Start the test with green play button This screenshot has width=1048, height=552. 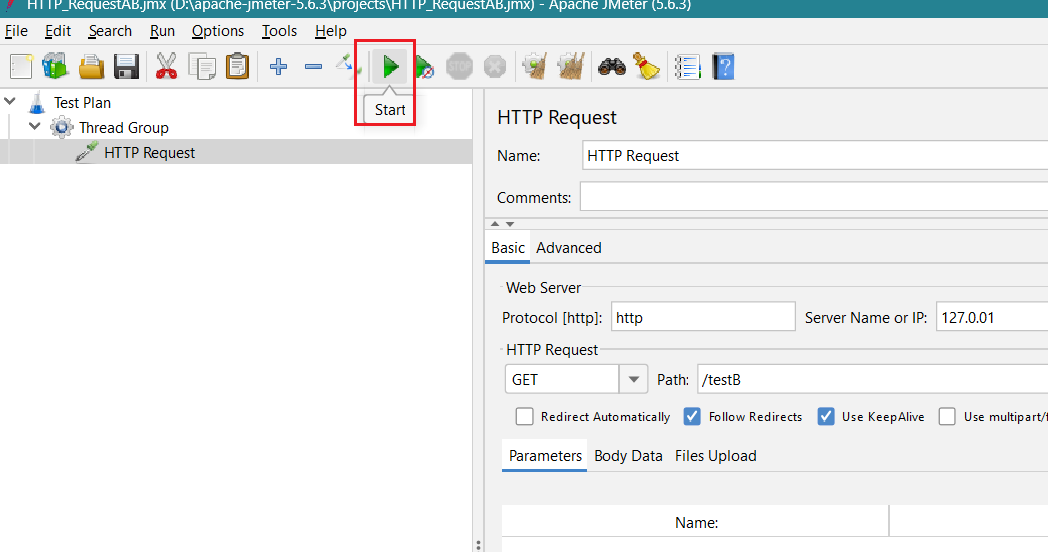coord(390,67)
